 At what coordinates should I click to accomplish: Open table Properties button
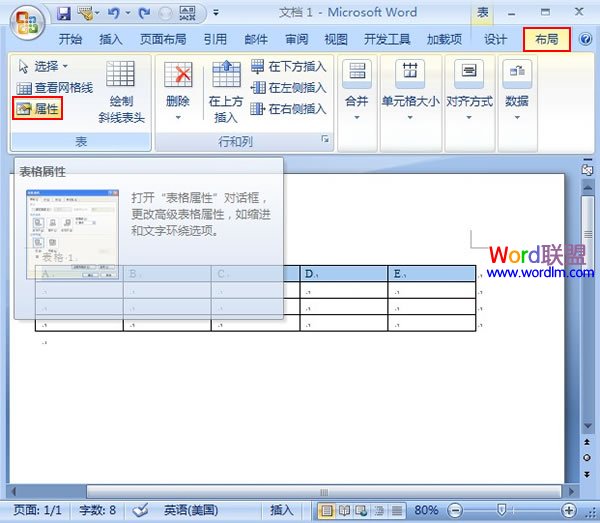pos(38,109)
